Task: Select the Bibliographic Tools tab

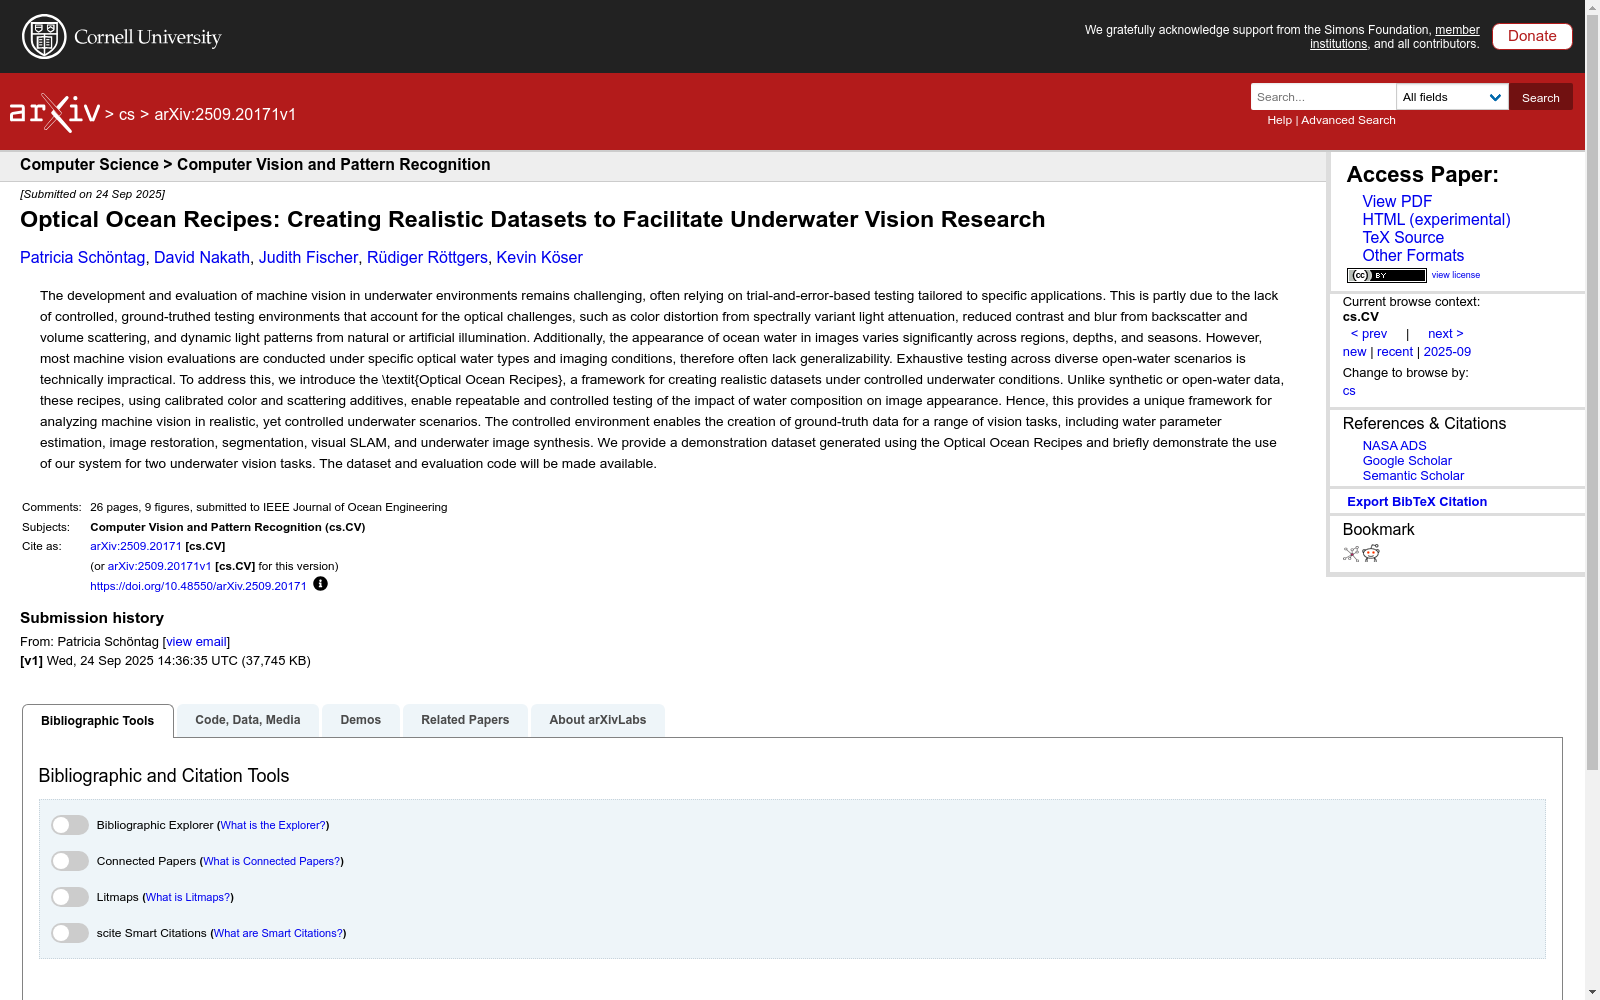Action: pos(98,721)
